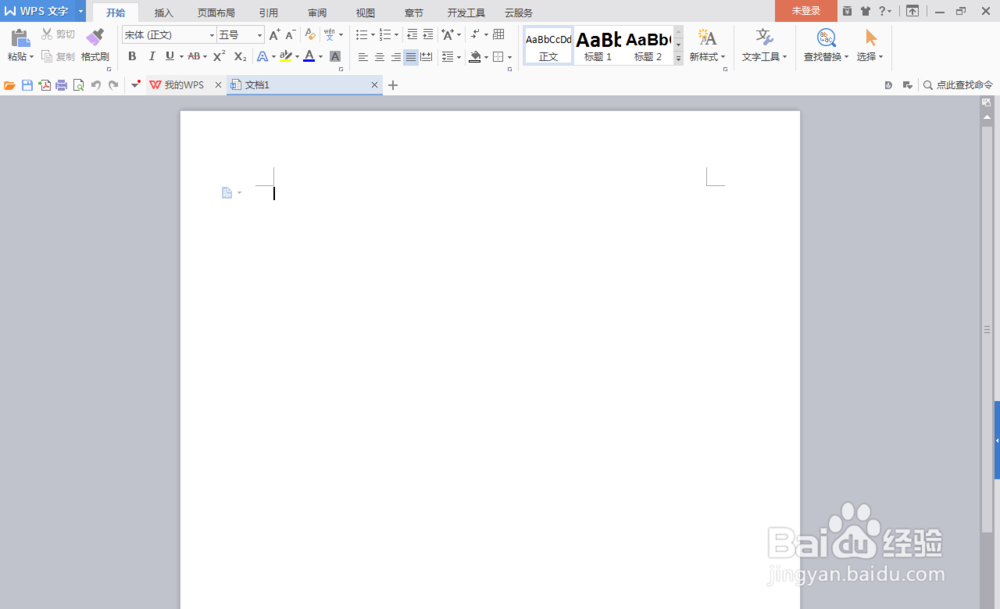Open Find and Replace (查找替换) icon
This screenshot has height=609, width=1000.
tap(826, 38)
